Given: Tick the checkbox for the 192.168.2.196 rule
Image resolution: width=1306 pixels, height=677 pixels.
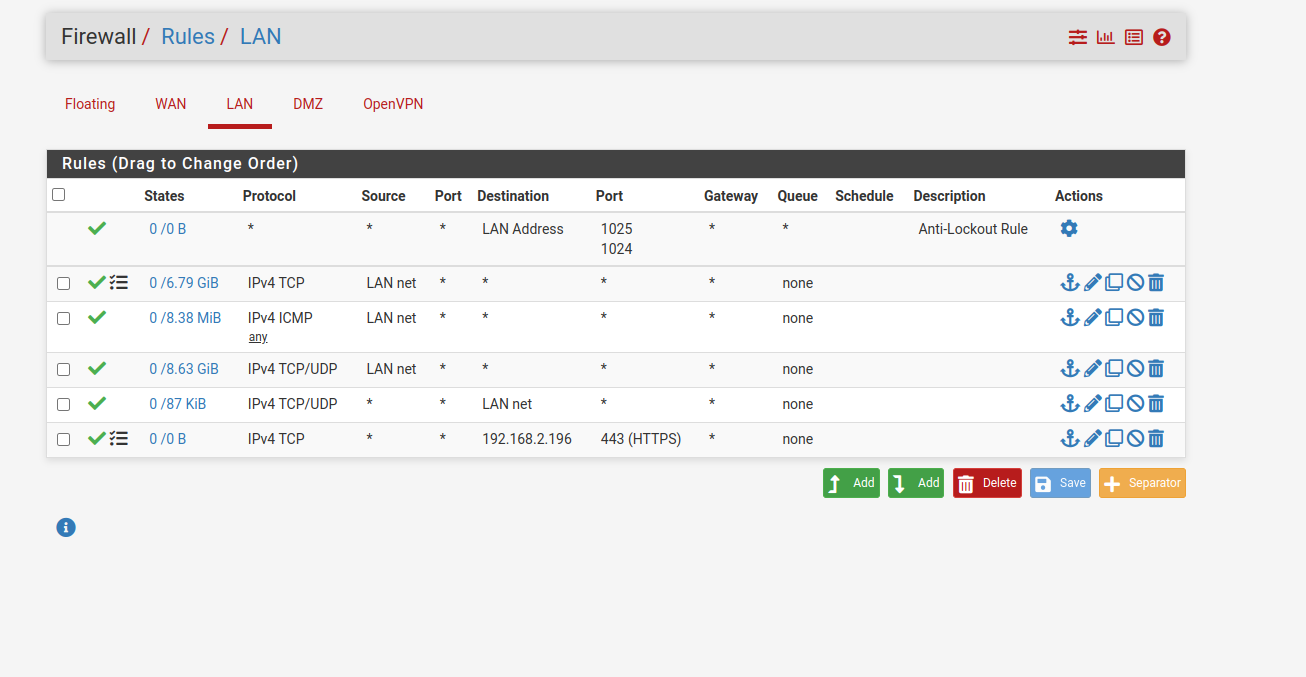Looking at the screenshot, I should point(64,440).
